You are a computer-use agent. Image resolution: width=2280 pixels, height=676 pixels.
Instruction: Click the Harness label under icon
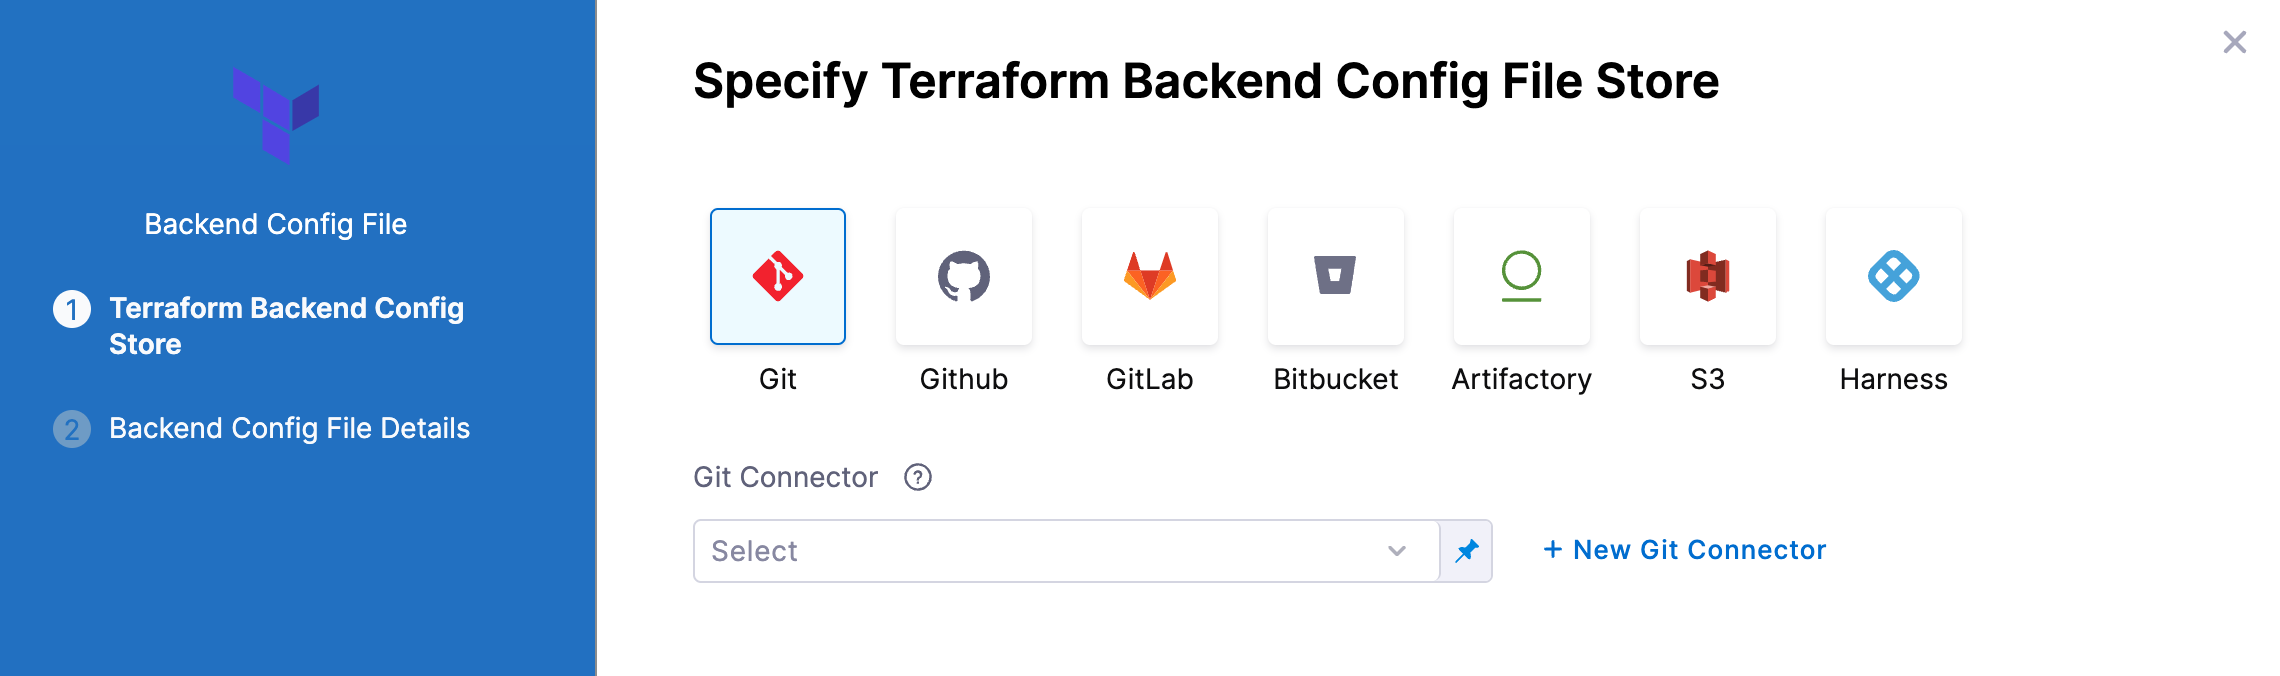click(1894, 380)
